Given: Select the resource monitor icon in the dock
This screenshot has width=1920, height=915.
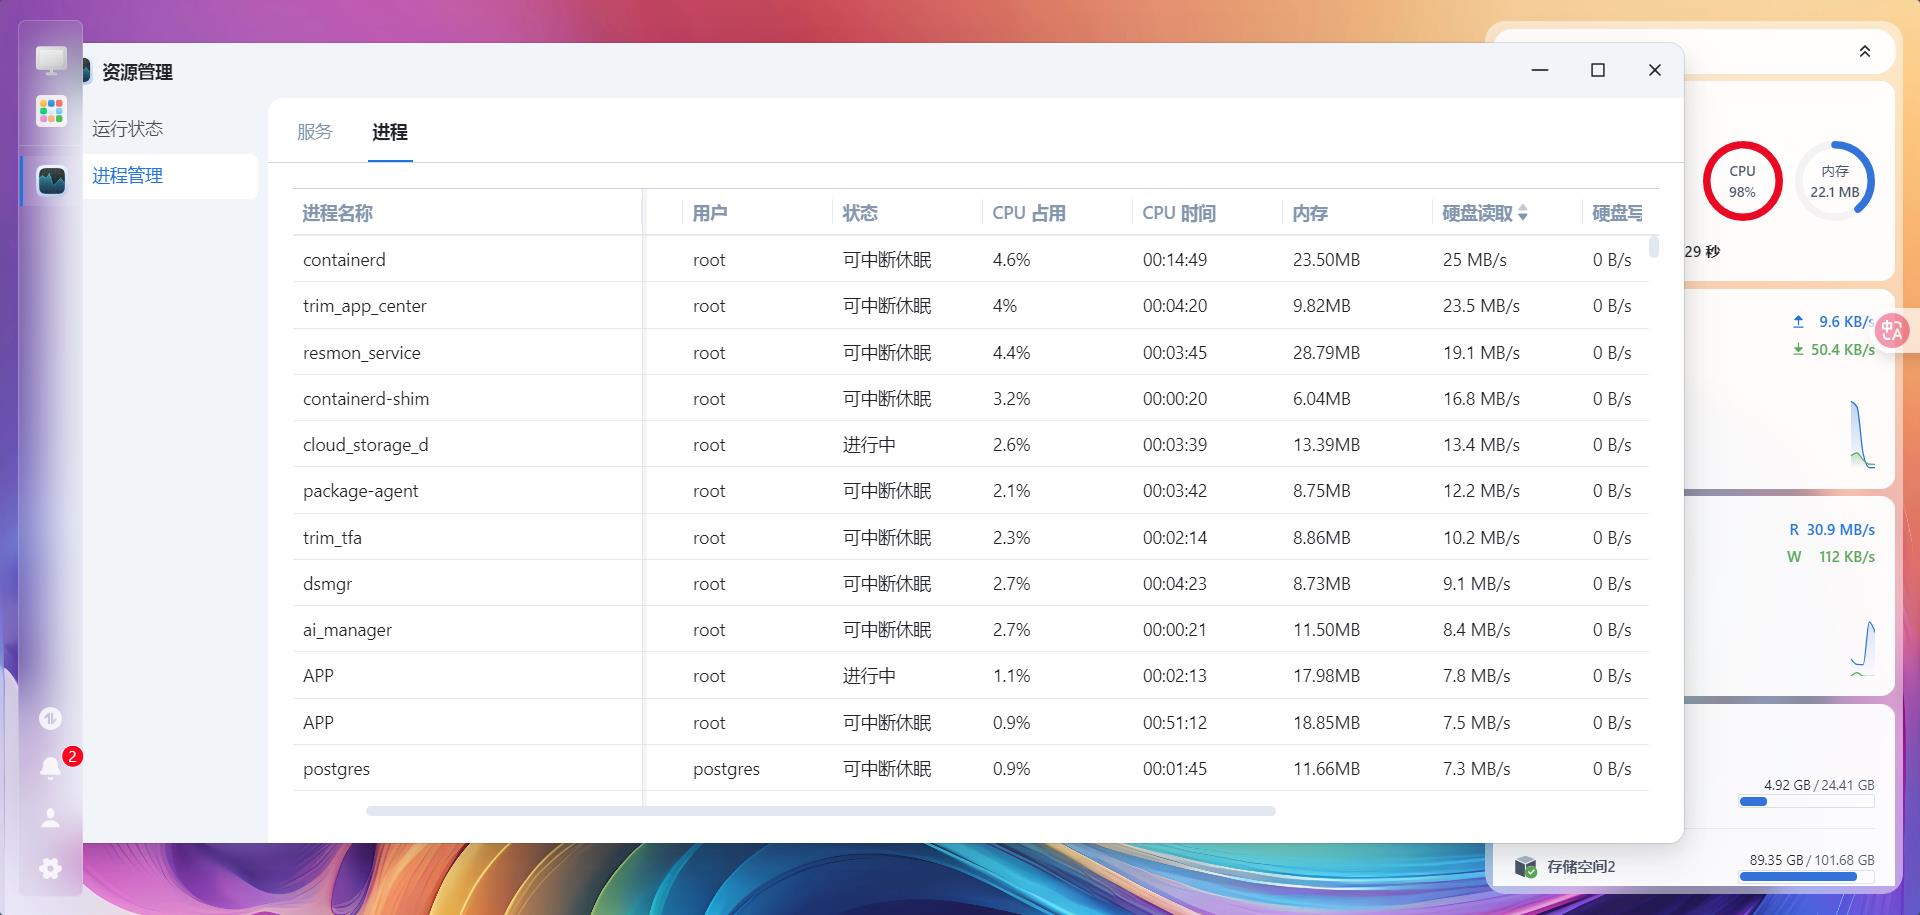Looking at the screenshot, I should tap(51, 181).
